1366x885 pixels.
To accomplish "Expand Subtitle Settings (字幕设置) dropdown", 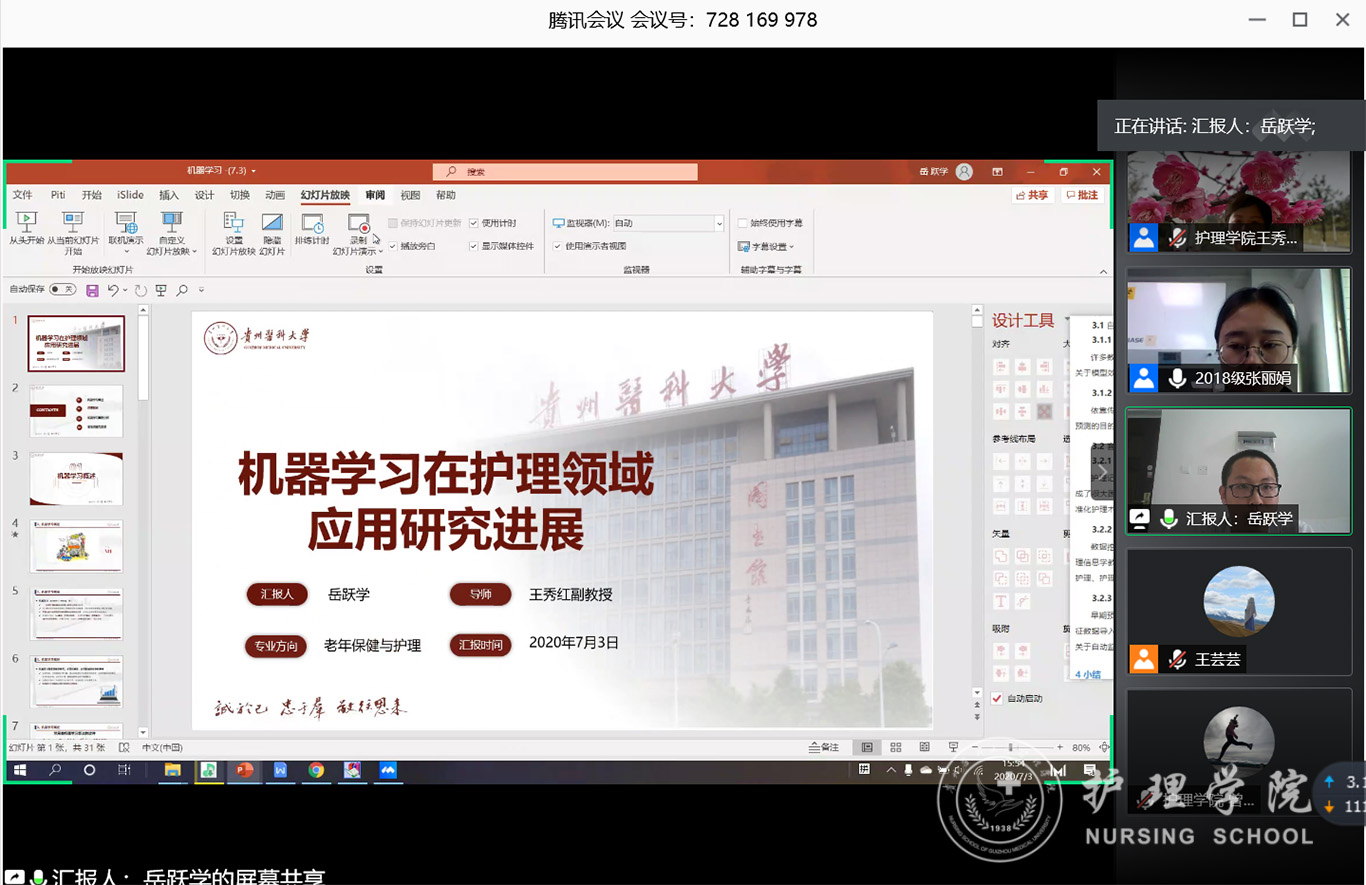I will coord(767,246).
